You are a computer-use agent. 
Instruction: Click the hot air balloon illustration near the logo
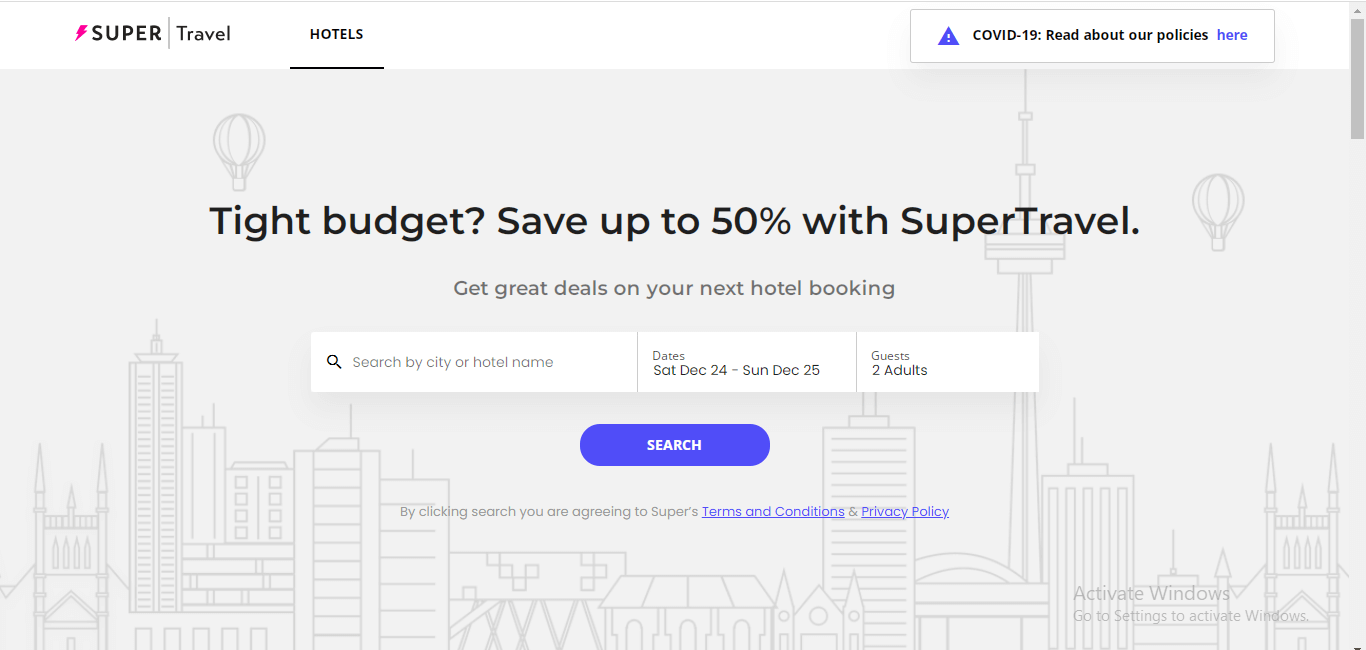click(239, 152)
